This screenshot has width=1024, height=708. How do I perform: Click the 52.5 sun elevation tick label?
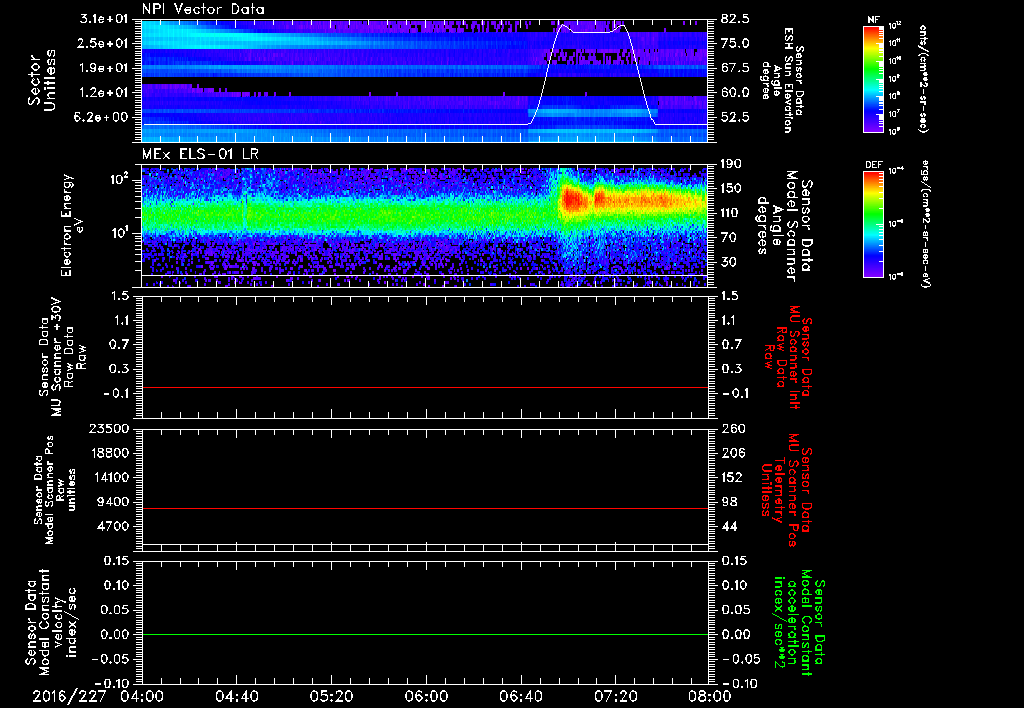pos(735,118)
